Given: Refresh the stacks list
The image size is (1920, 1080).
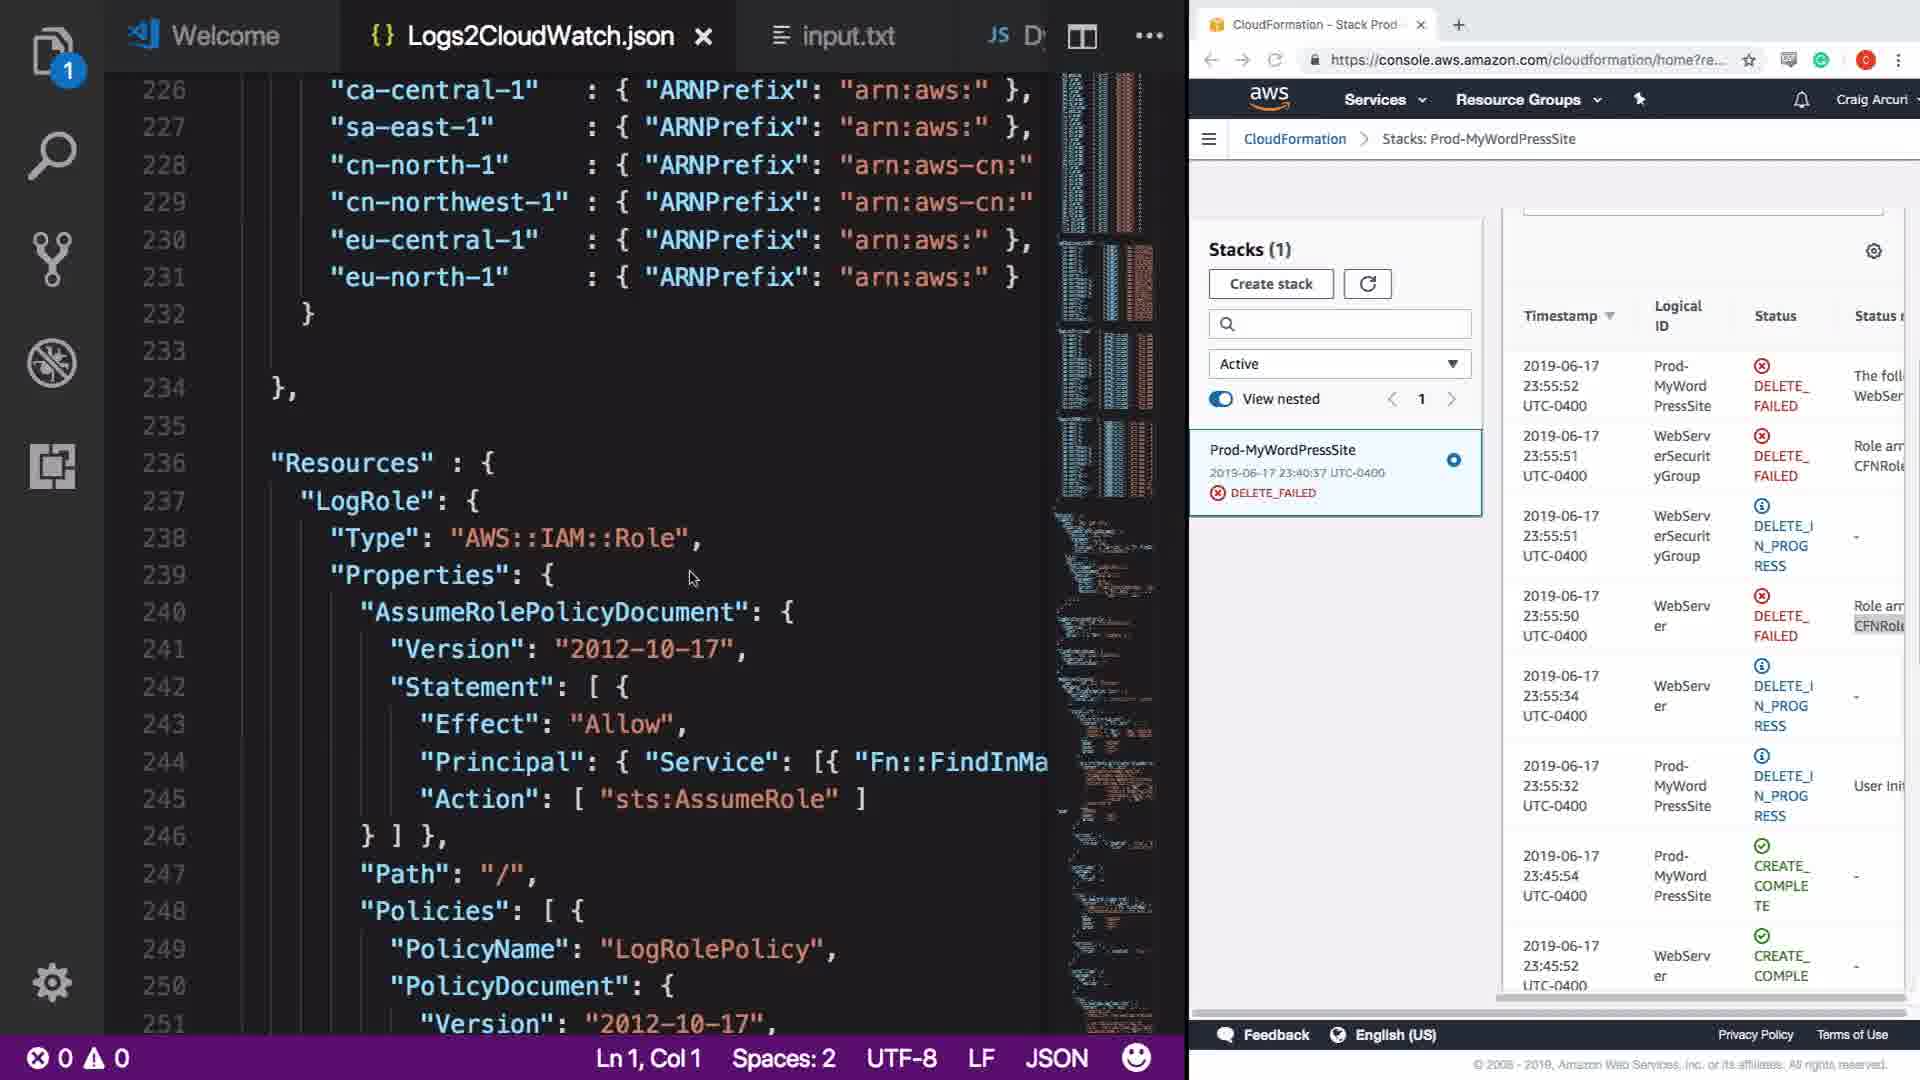Looking at the screenshot, I should pyautogui.click(x=1367, y=284).
